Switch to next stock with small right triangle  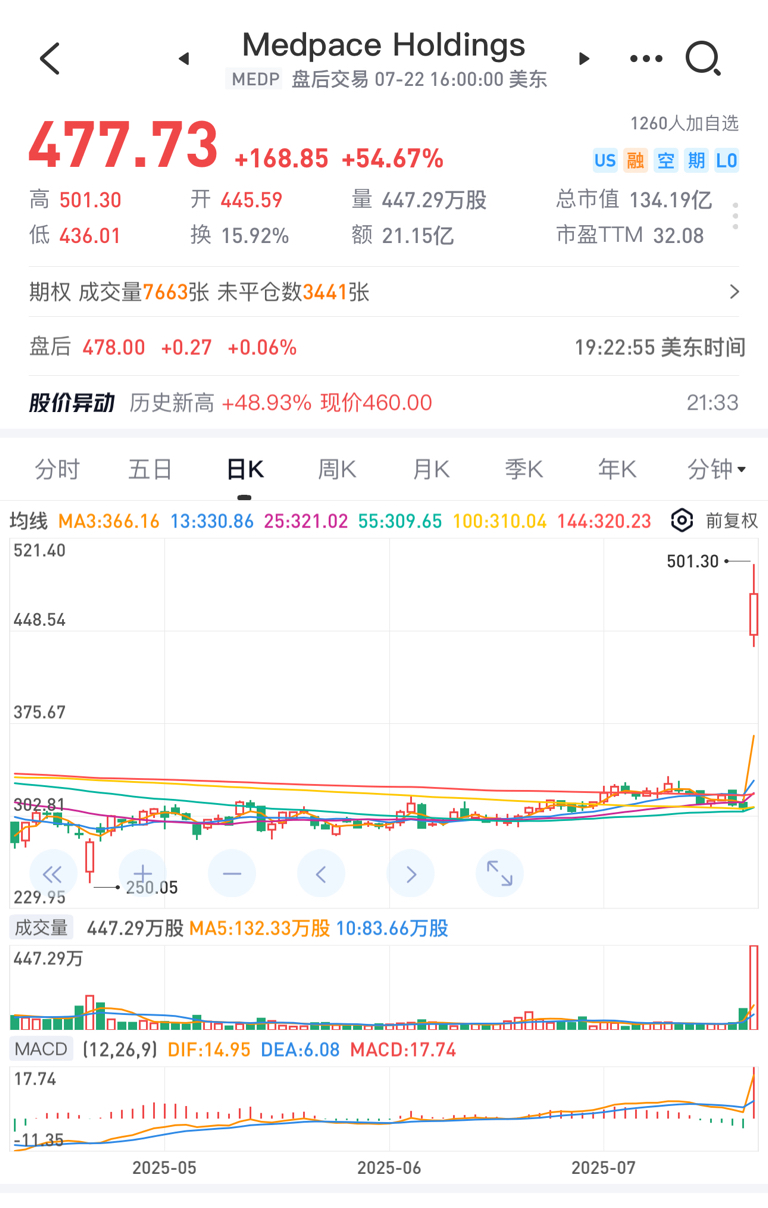point(585,59)
